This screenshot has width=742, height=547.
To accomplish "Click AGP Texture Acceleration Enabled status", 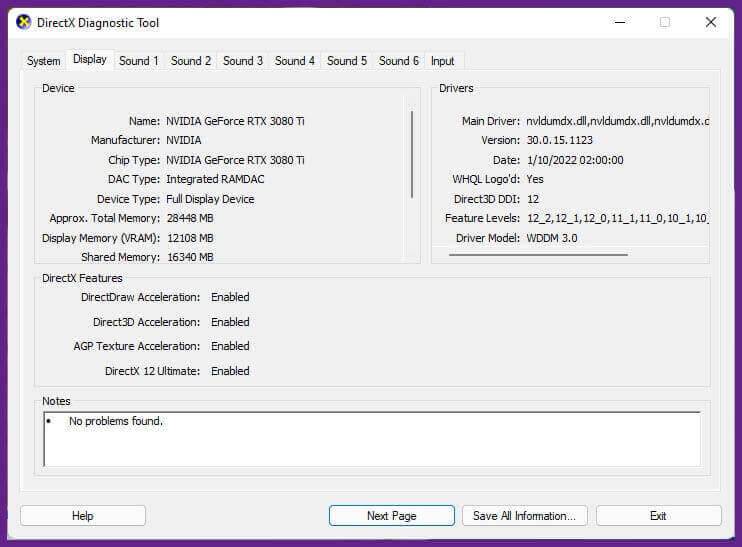I will (x=230, y=346).
